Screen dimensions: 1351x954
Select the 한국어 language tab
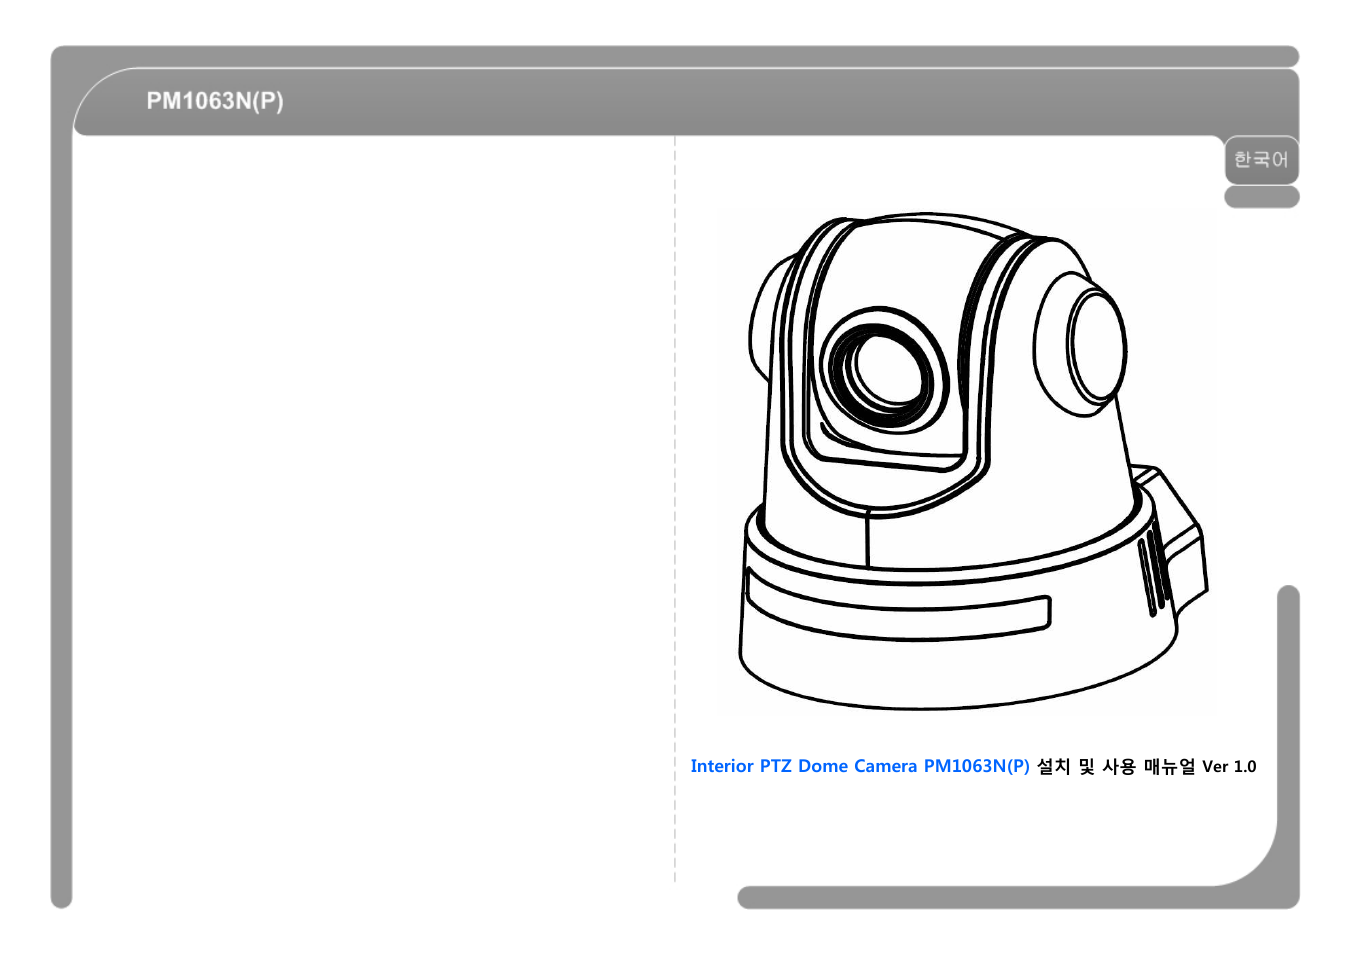tap(1261, 160)
